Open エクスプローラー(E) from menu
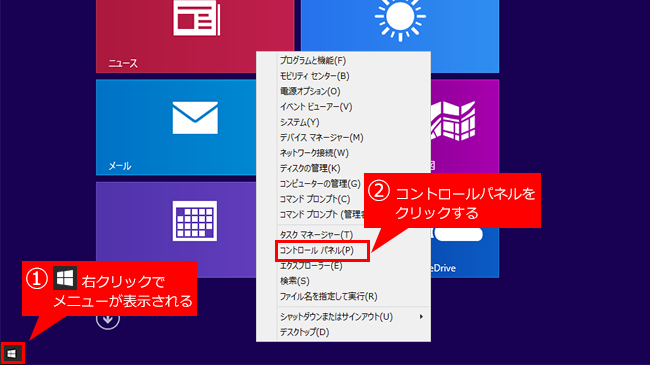 tap(343, 266)
